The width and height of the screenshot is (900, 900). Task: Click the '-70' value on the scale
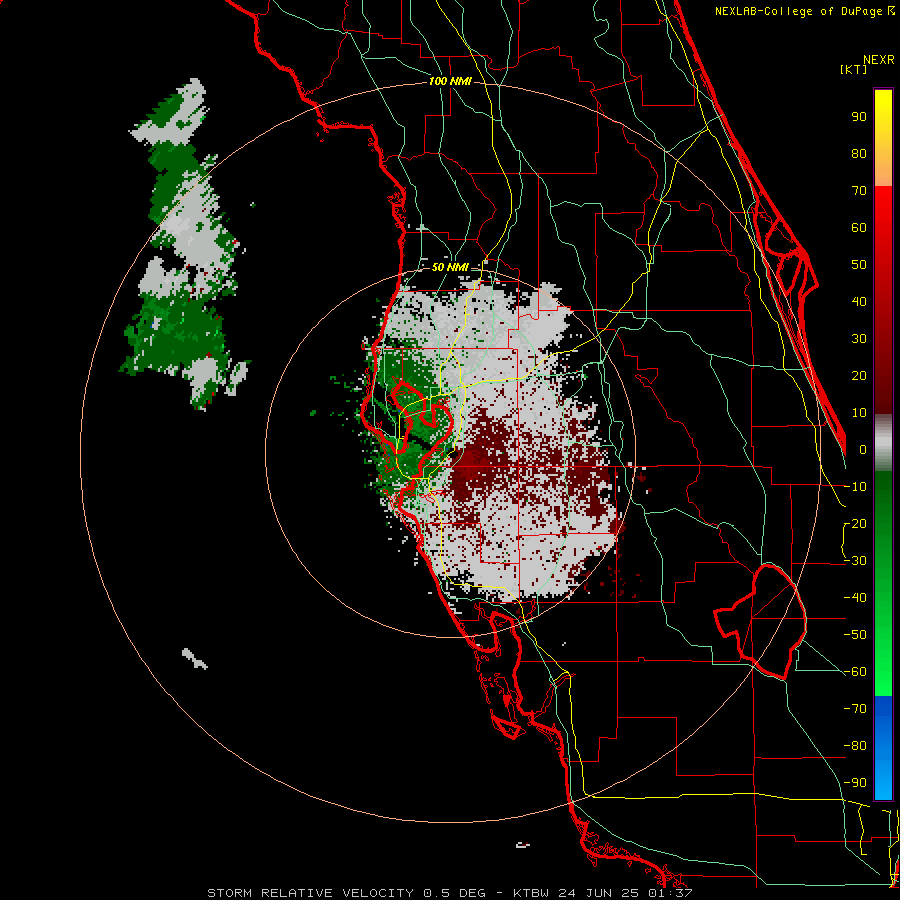(x=855, y=708)
